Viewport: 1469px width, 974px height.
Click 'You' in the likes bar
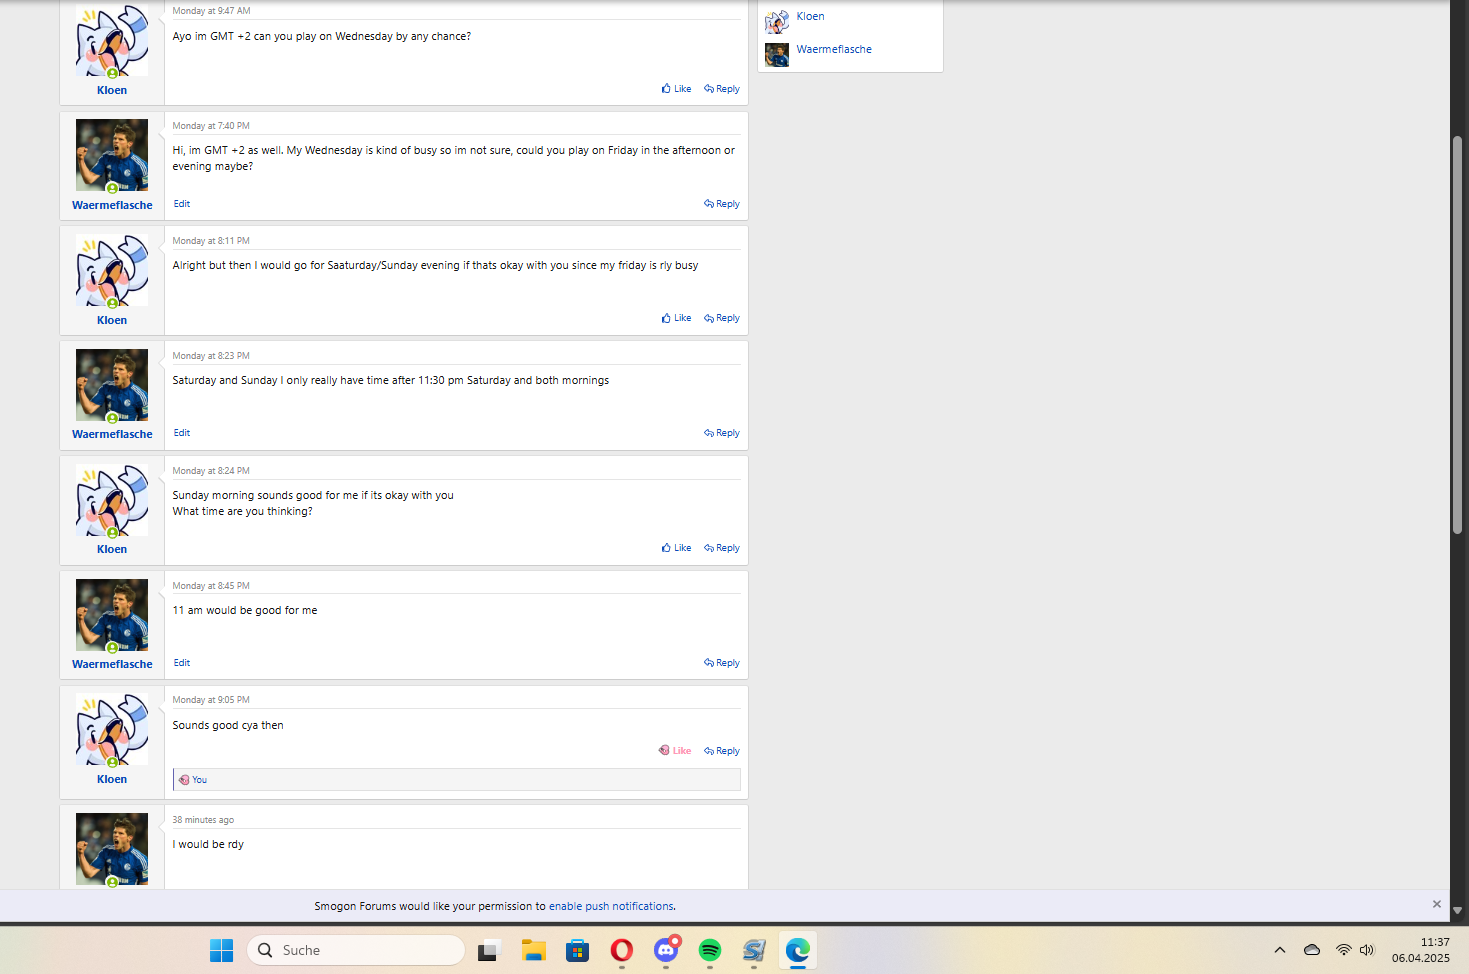200,780
